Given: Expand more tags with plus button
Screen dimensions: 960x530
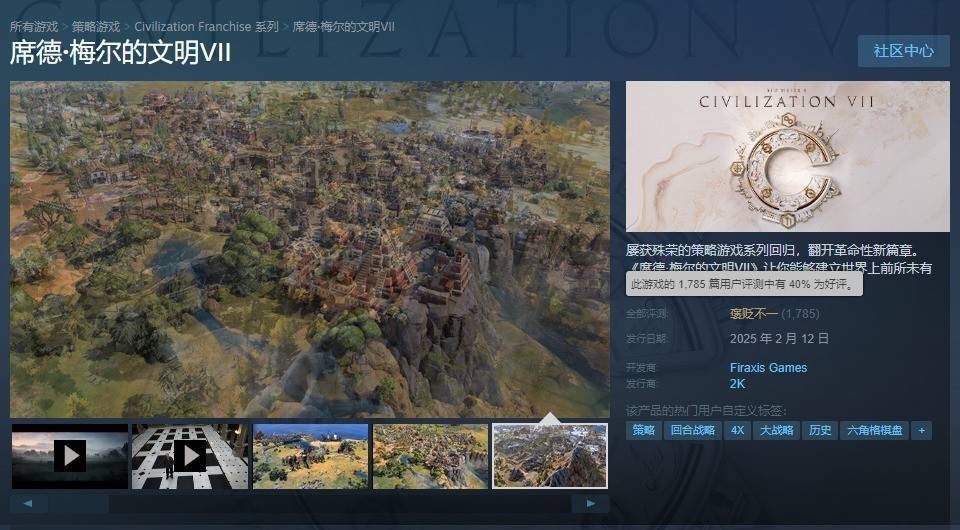Looking at the screenshot, I should (921, 430).
